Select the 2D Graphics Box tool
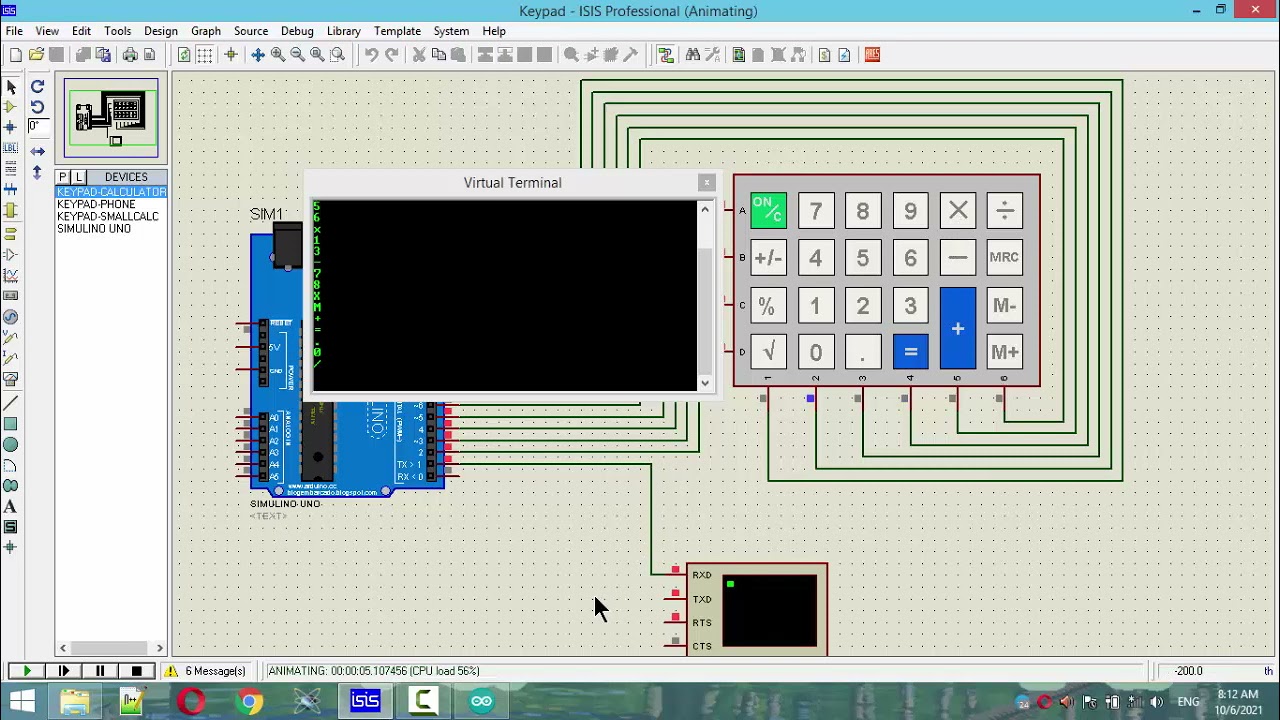Viewport: 1280px width, 720px height. tap(11, 424)
